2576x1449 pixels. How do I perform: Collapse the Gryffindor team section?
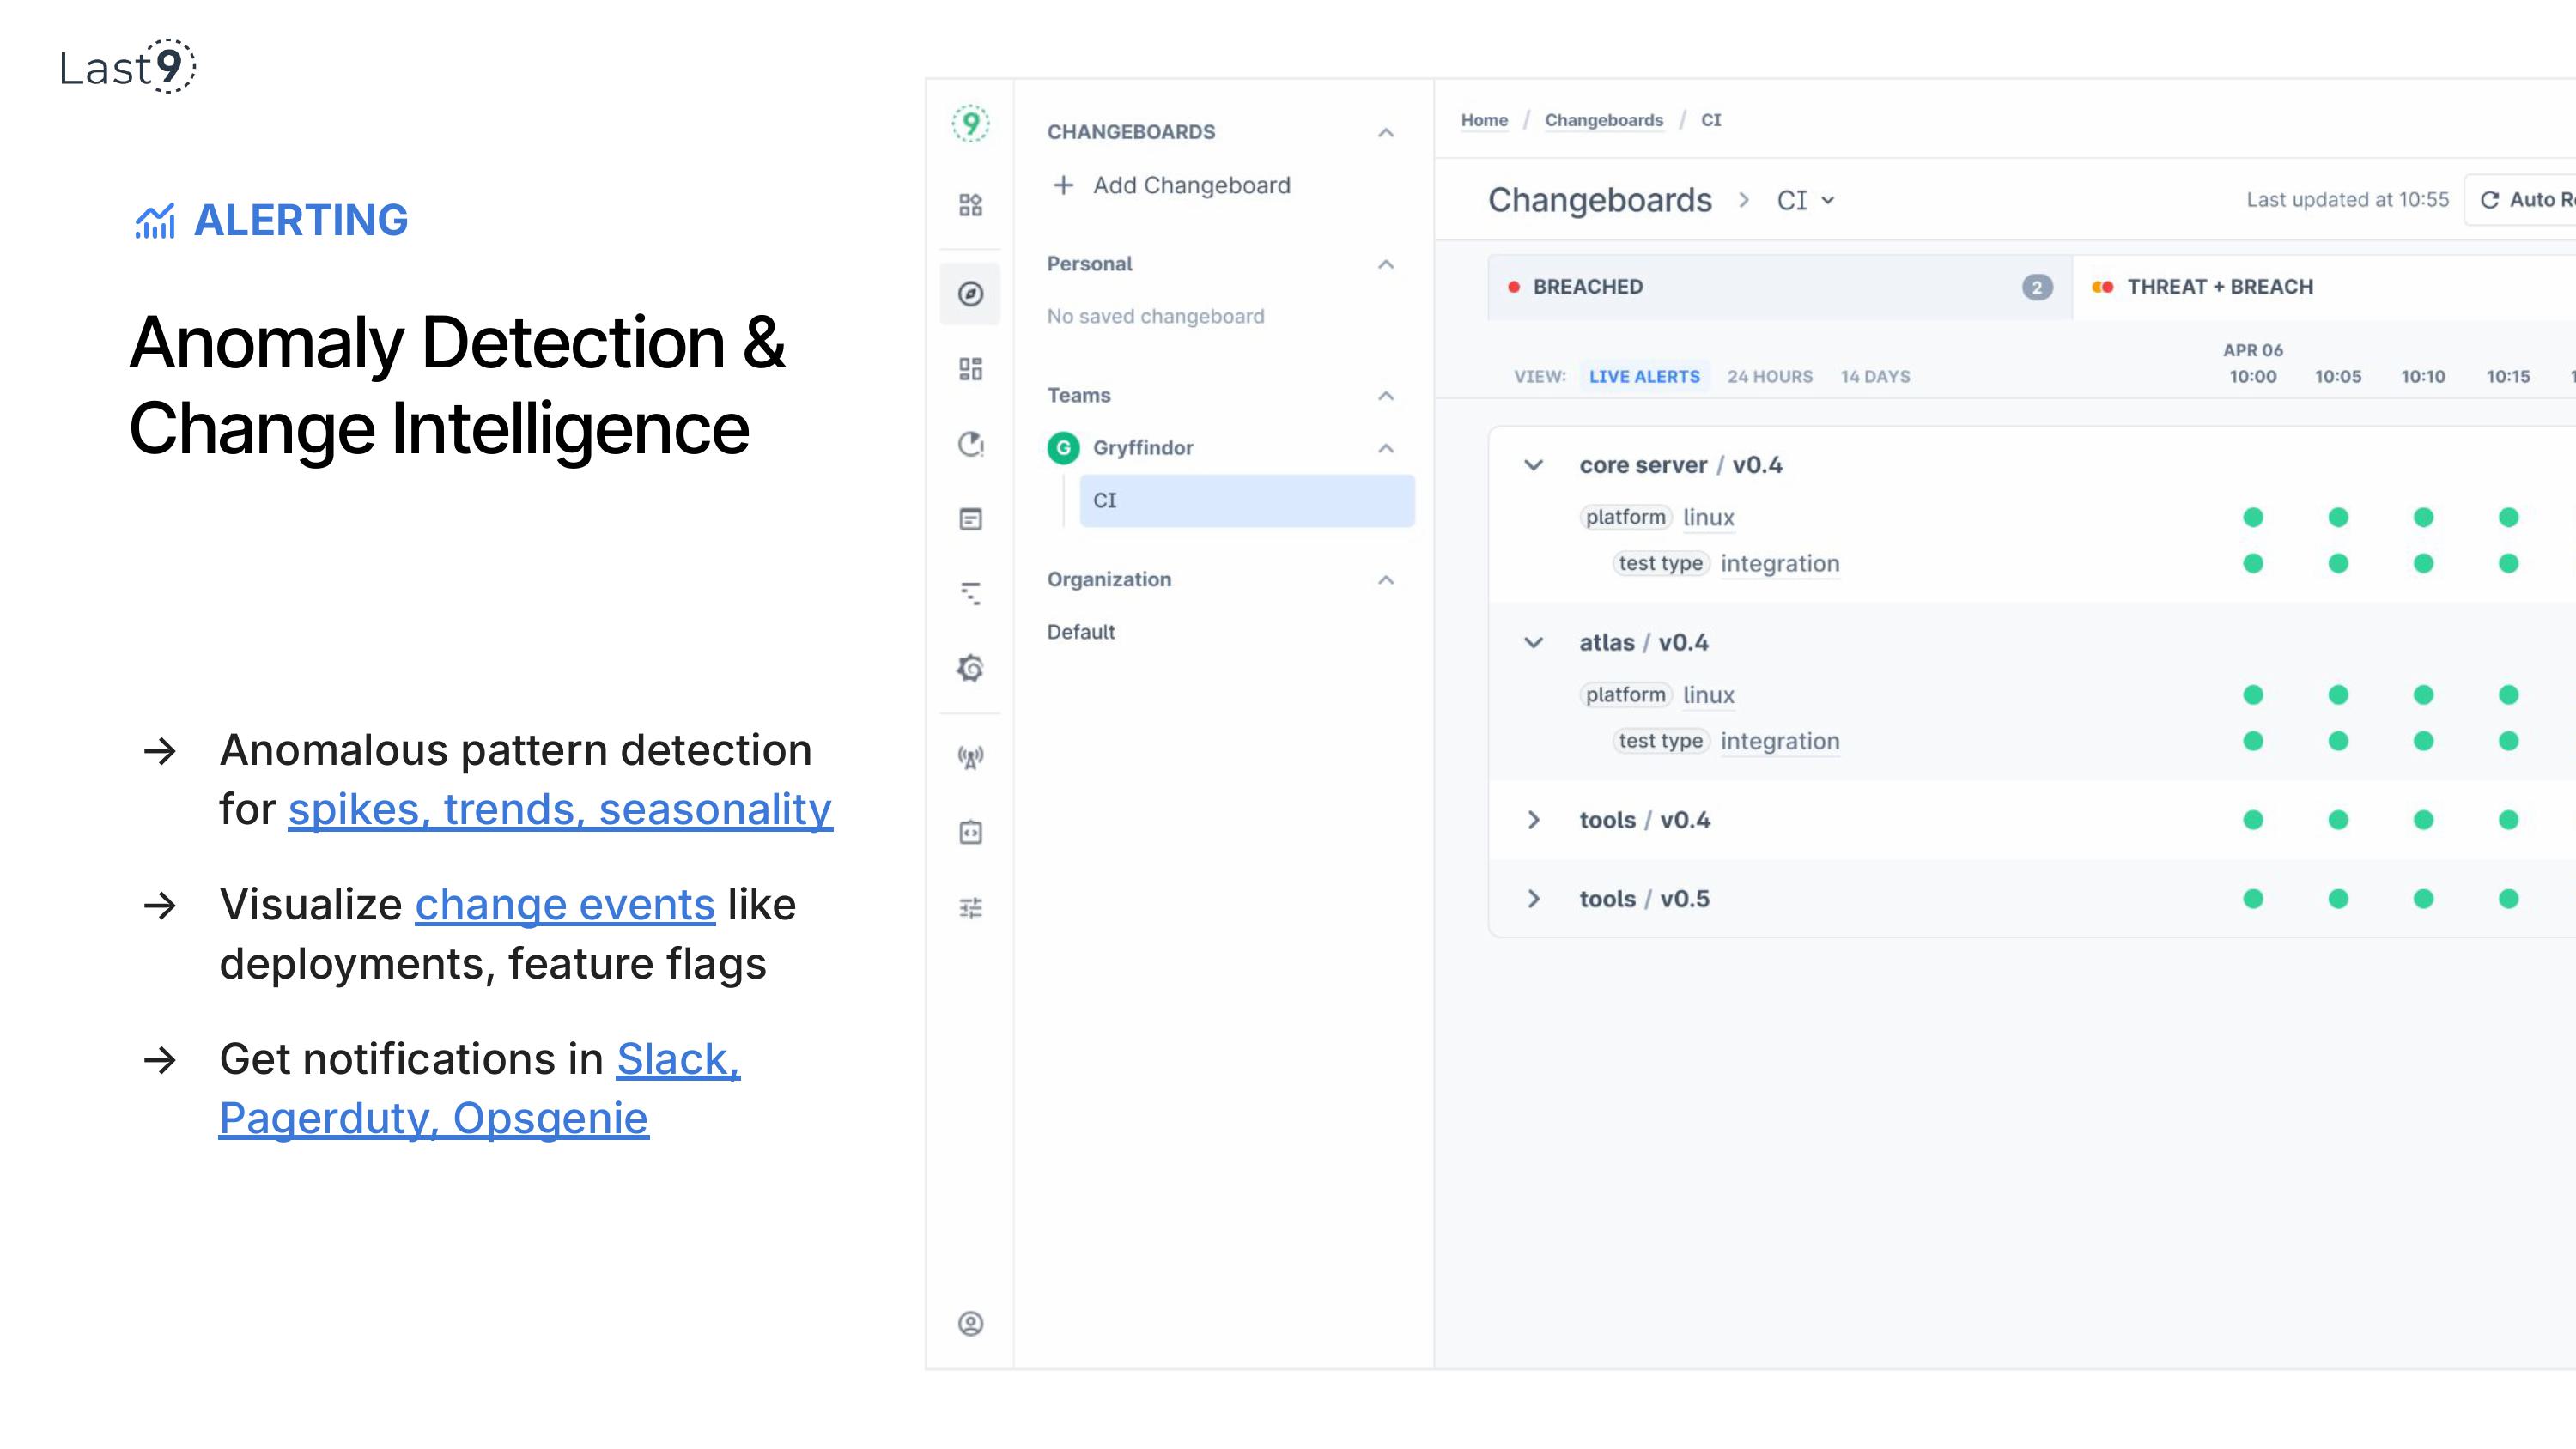1385,448
